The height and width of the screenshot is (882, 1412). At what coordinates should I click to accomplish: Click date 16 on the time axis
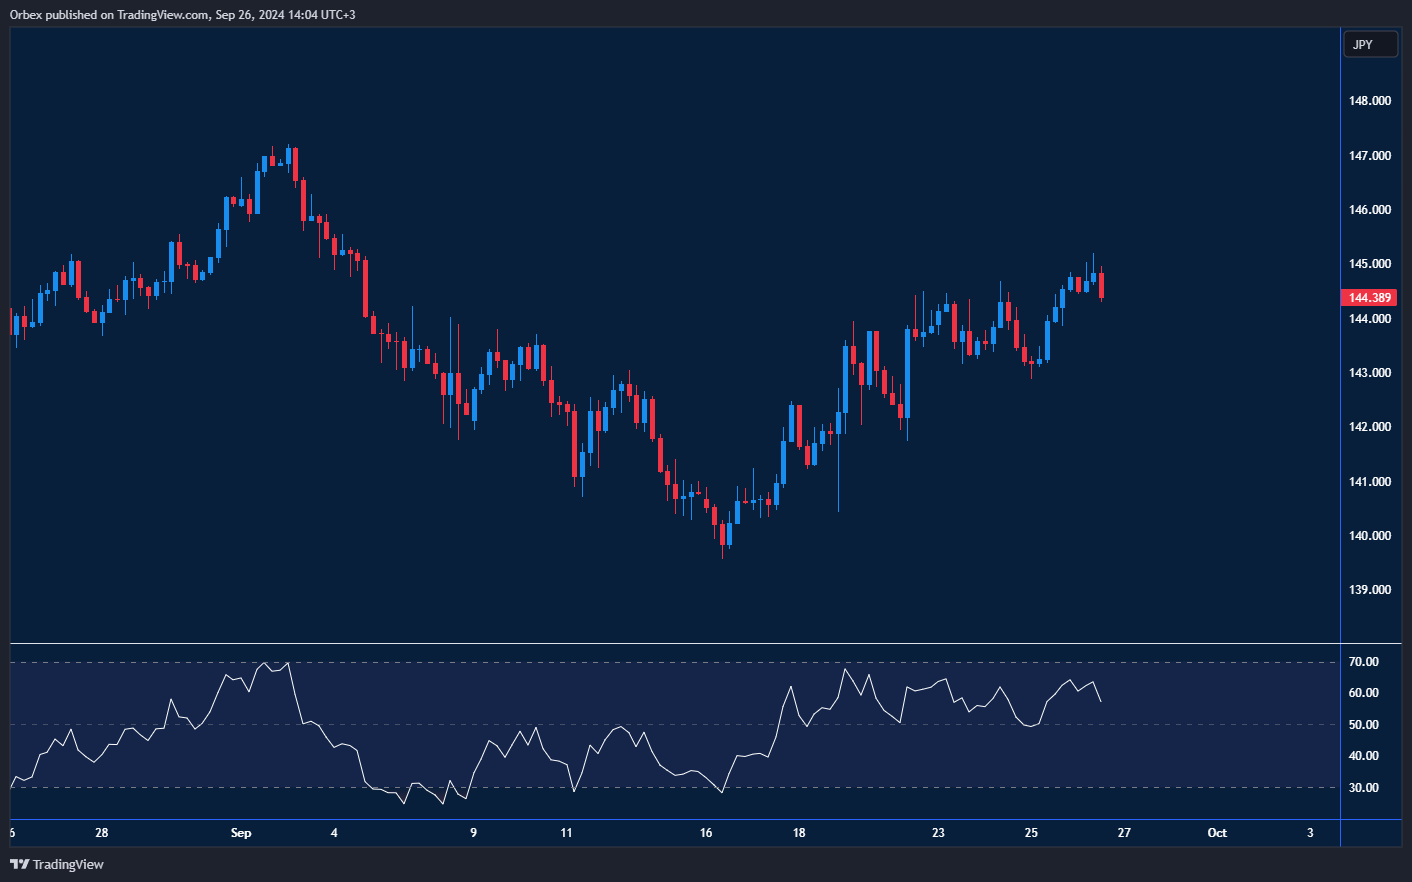(x=706, y=833)
